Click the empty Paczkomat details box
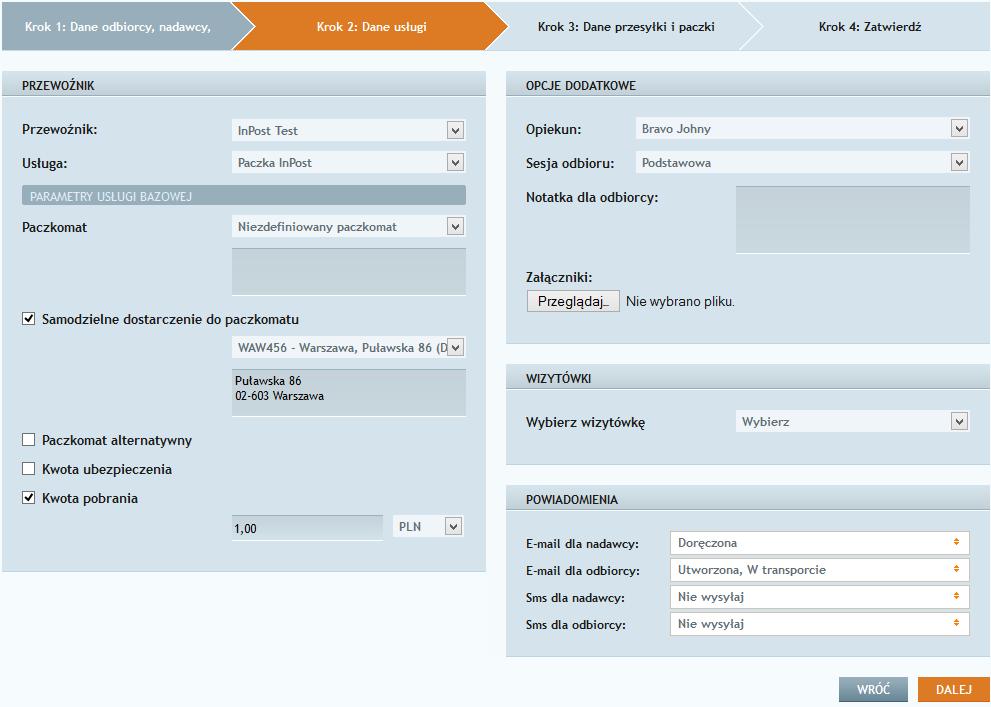Screen dimensions: 991x707 [348, 271]
